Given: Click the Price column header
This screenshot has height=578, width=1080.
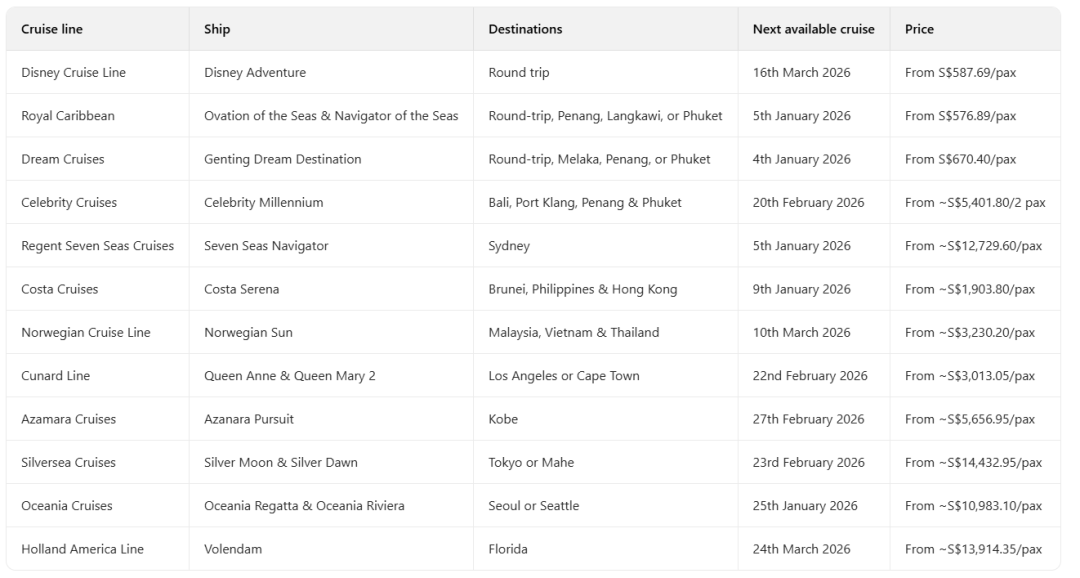Looking at the screenshot, I should click(919, 29).
